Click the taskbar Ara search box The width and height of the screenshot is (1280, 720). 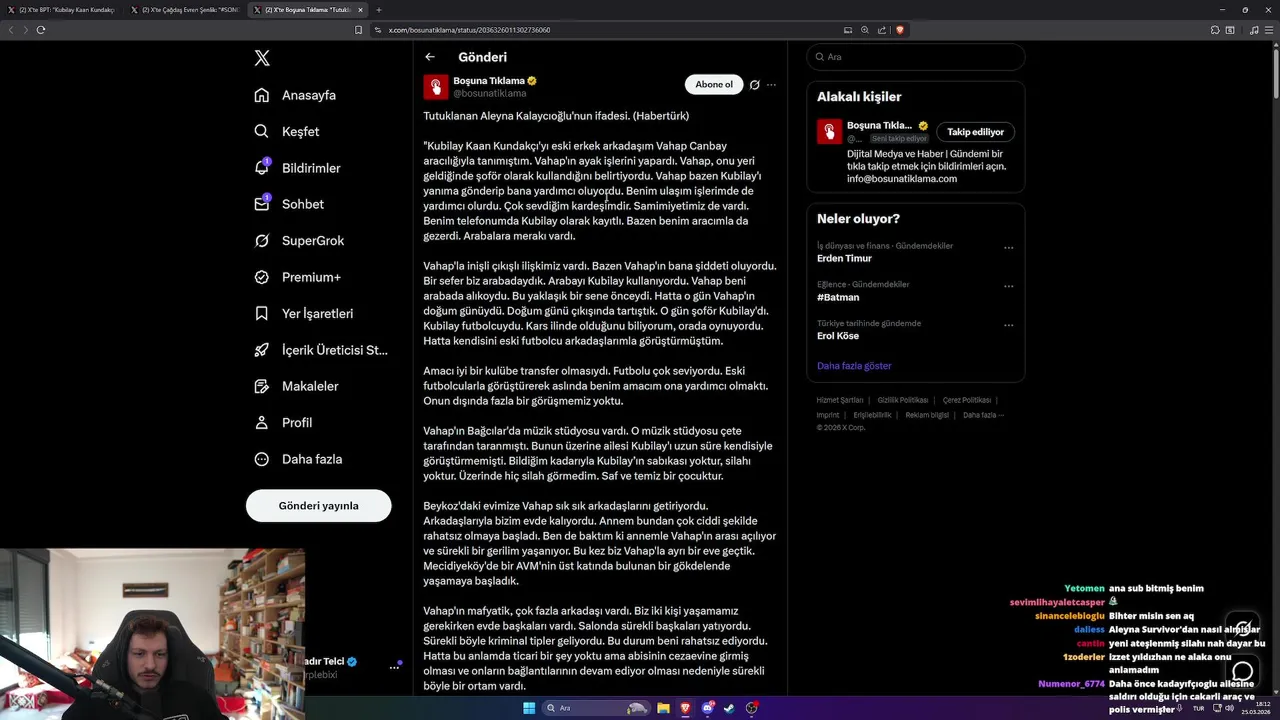click(x=596, y=708)
